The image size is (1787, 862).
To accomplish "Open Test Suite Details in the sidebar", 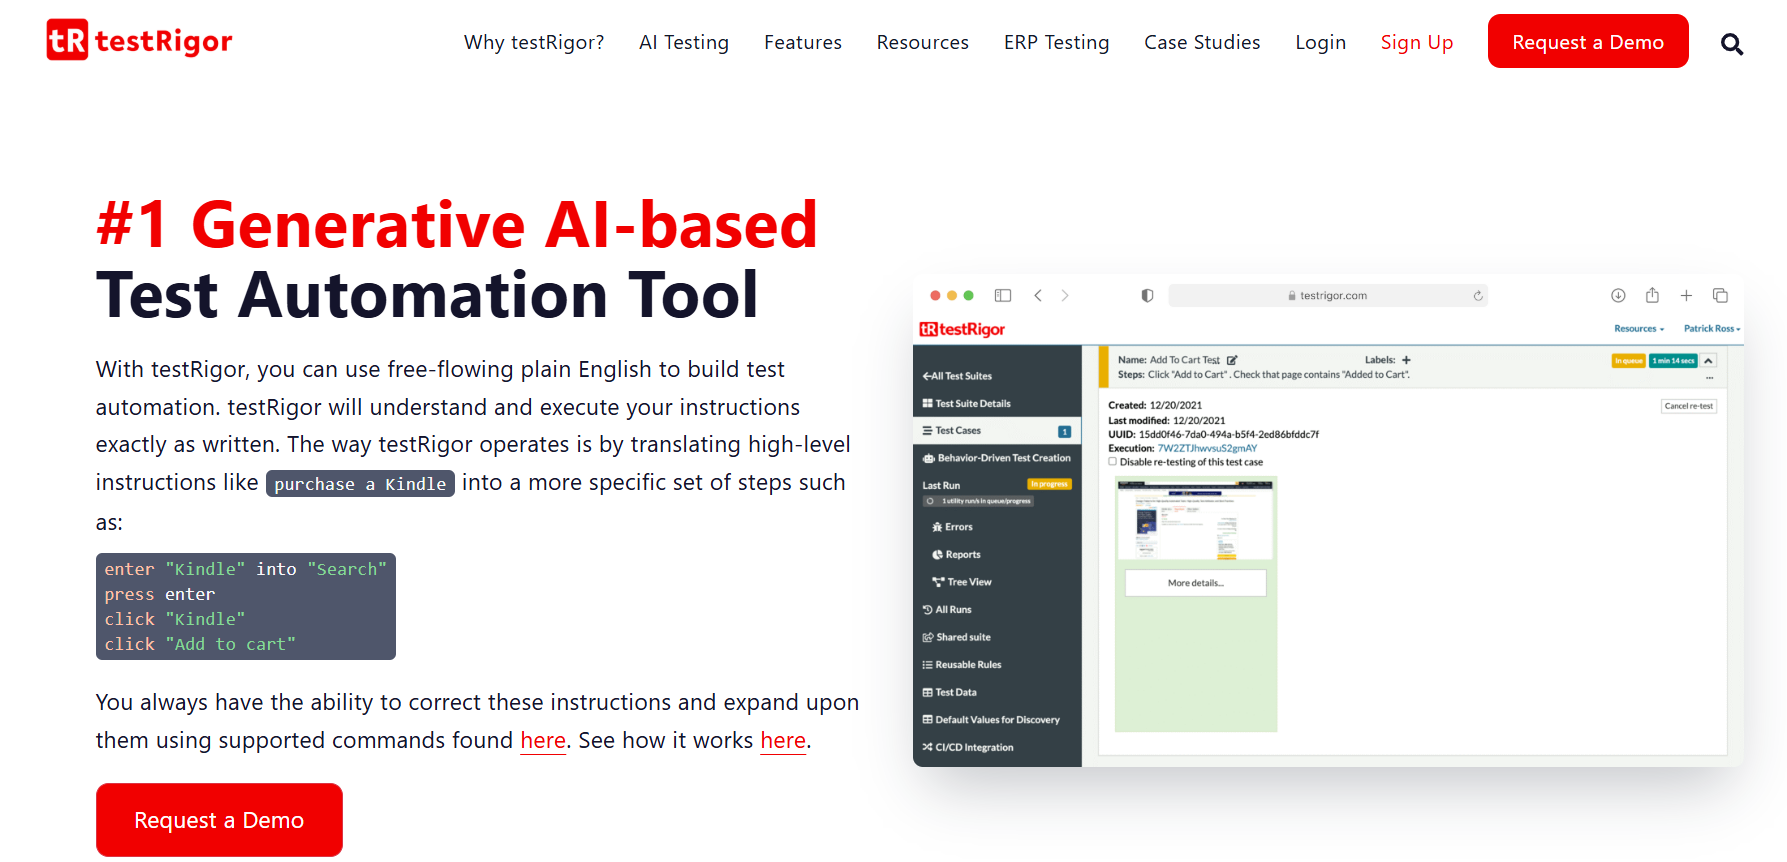I will click(966, 403).
